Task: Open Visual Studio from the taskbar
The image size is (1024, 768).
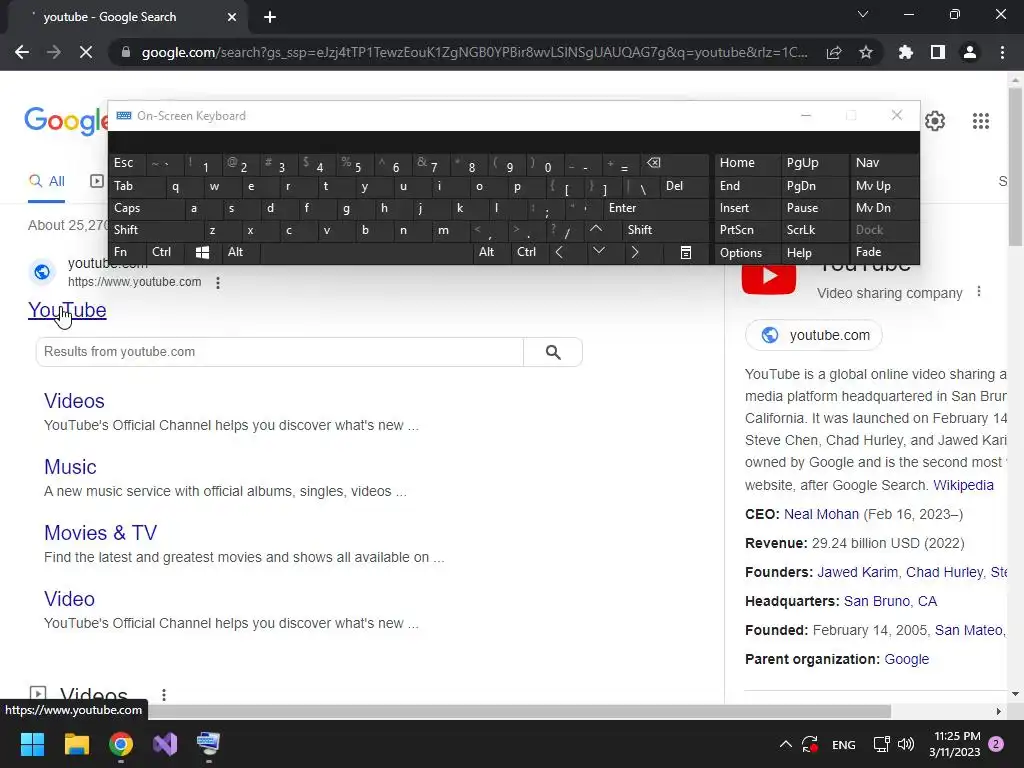Action: (x=165, y=744)
